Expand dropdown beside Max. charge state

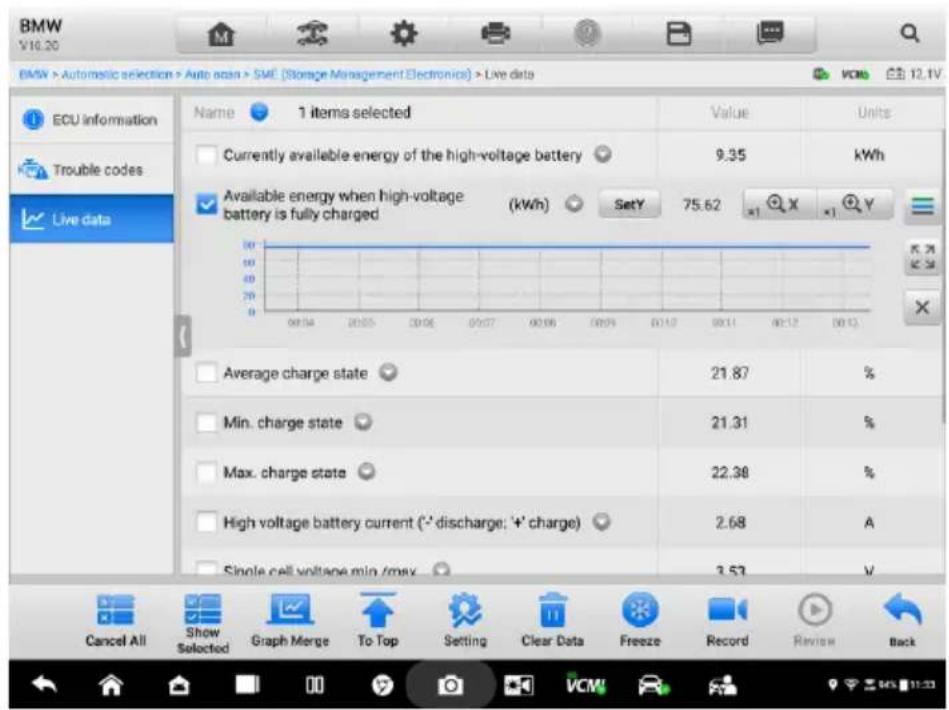pyautogui.click(x=367, y=472)
